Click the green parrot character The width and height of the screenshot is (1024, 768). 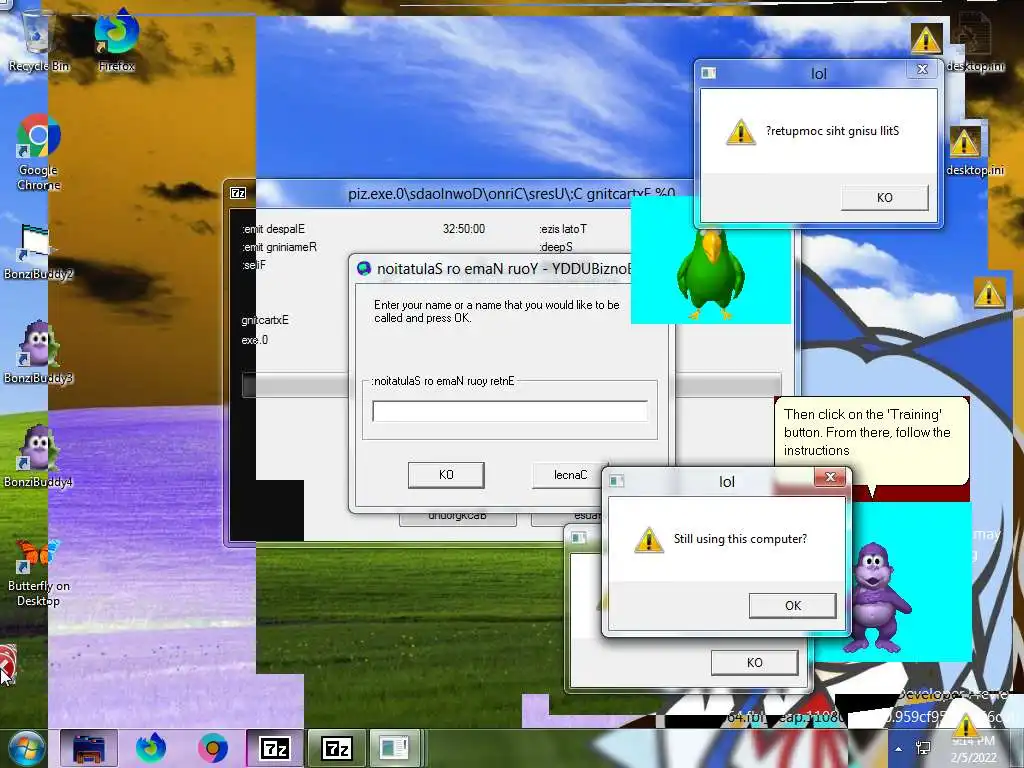pyautogui.click(x=710, y=273)
